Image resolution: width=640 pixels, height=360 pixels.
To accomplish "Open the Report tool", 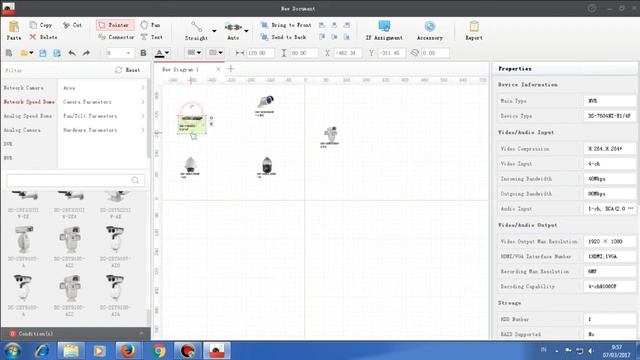I will click(x=474, y=31).
